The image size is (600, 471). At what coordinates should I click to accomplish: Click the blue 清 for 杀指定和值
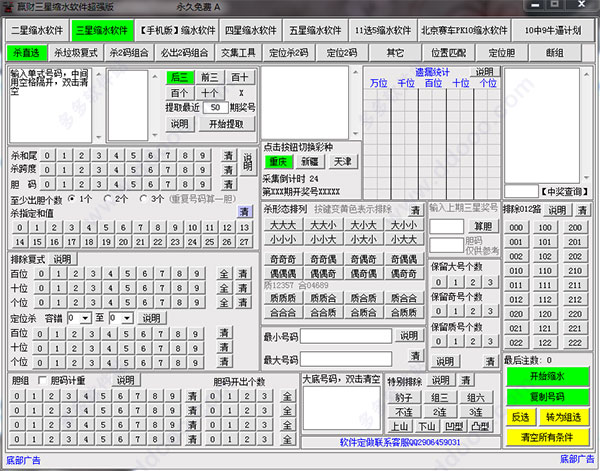click(245, 212)
